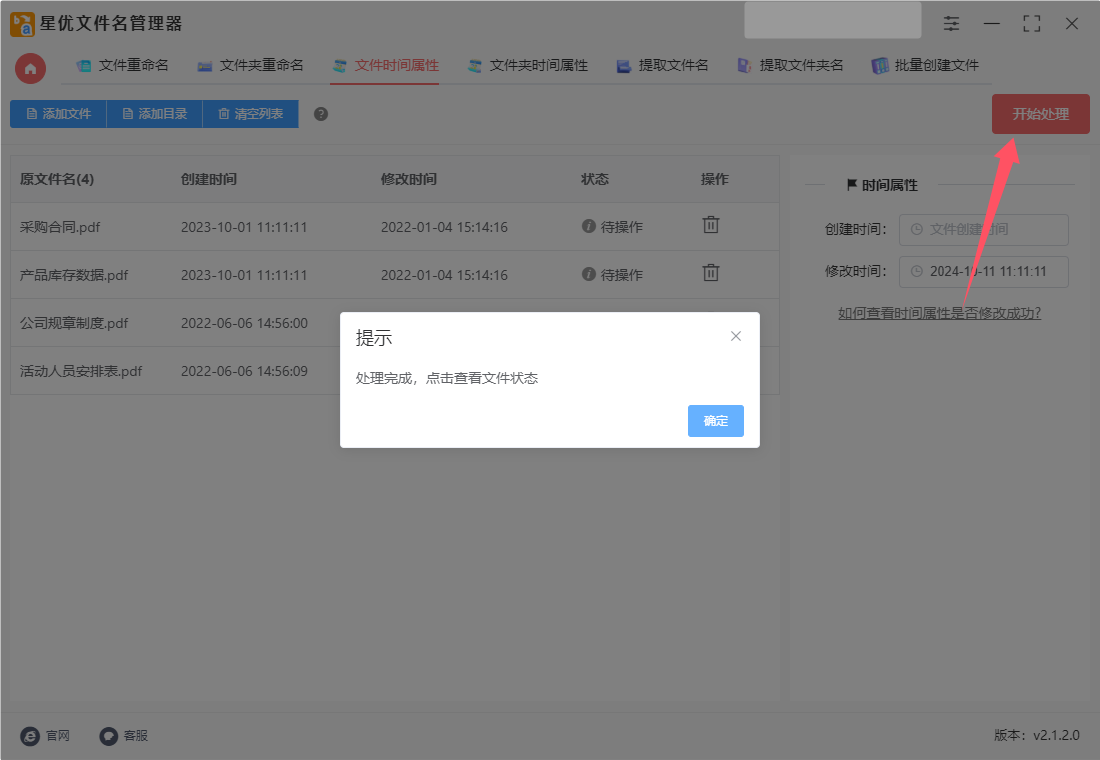Click the 创建时间 column header
Screen dimensions: 1100x760
pyautogui.click(x=209, y=179)
